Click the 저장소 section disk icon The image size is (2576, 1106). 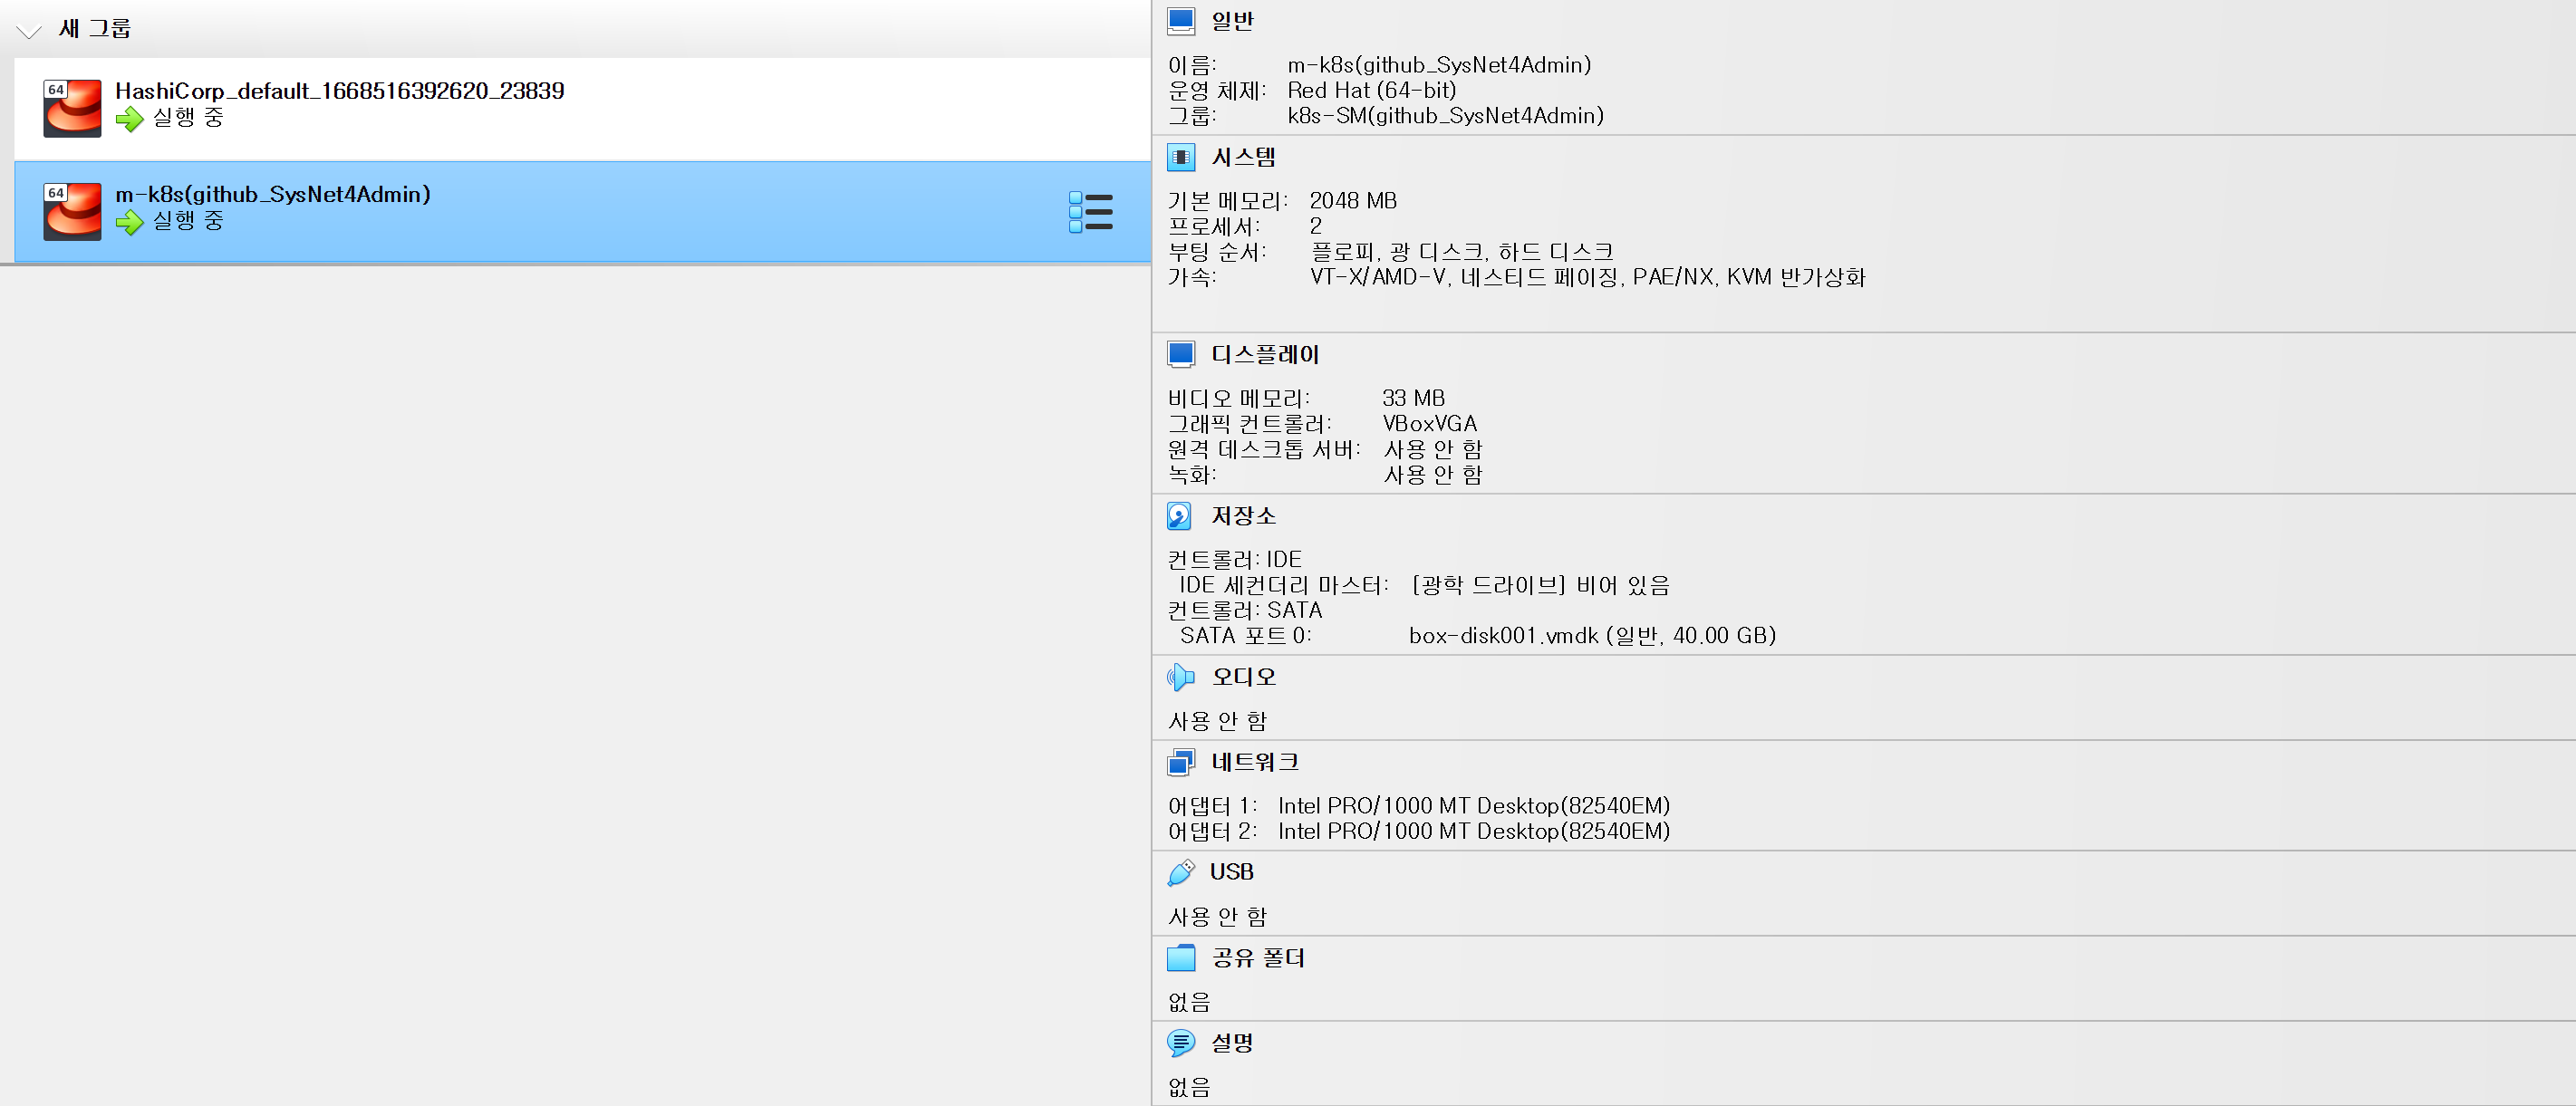click(x=1180, y=516)
